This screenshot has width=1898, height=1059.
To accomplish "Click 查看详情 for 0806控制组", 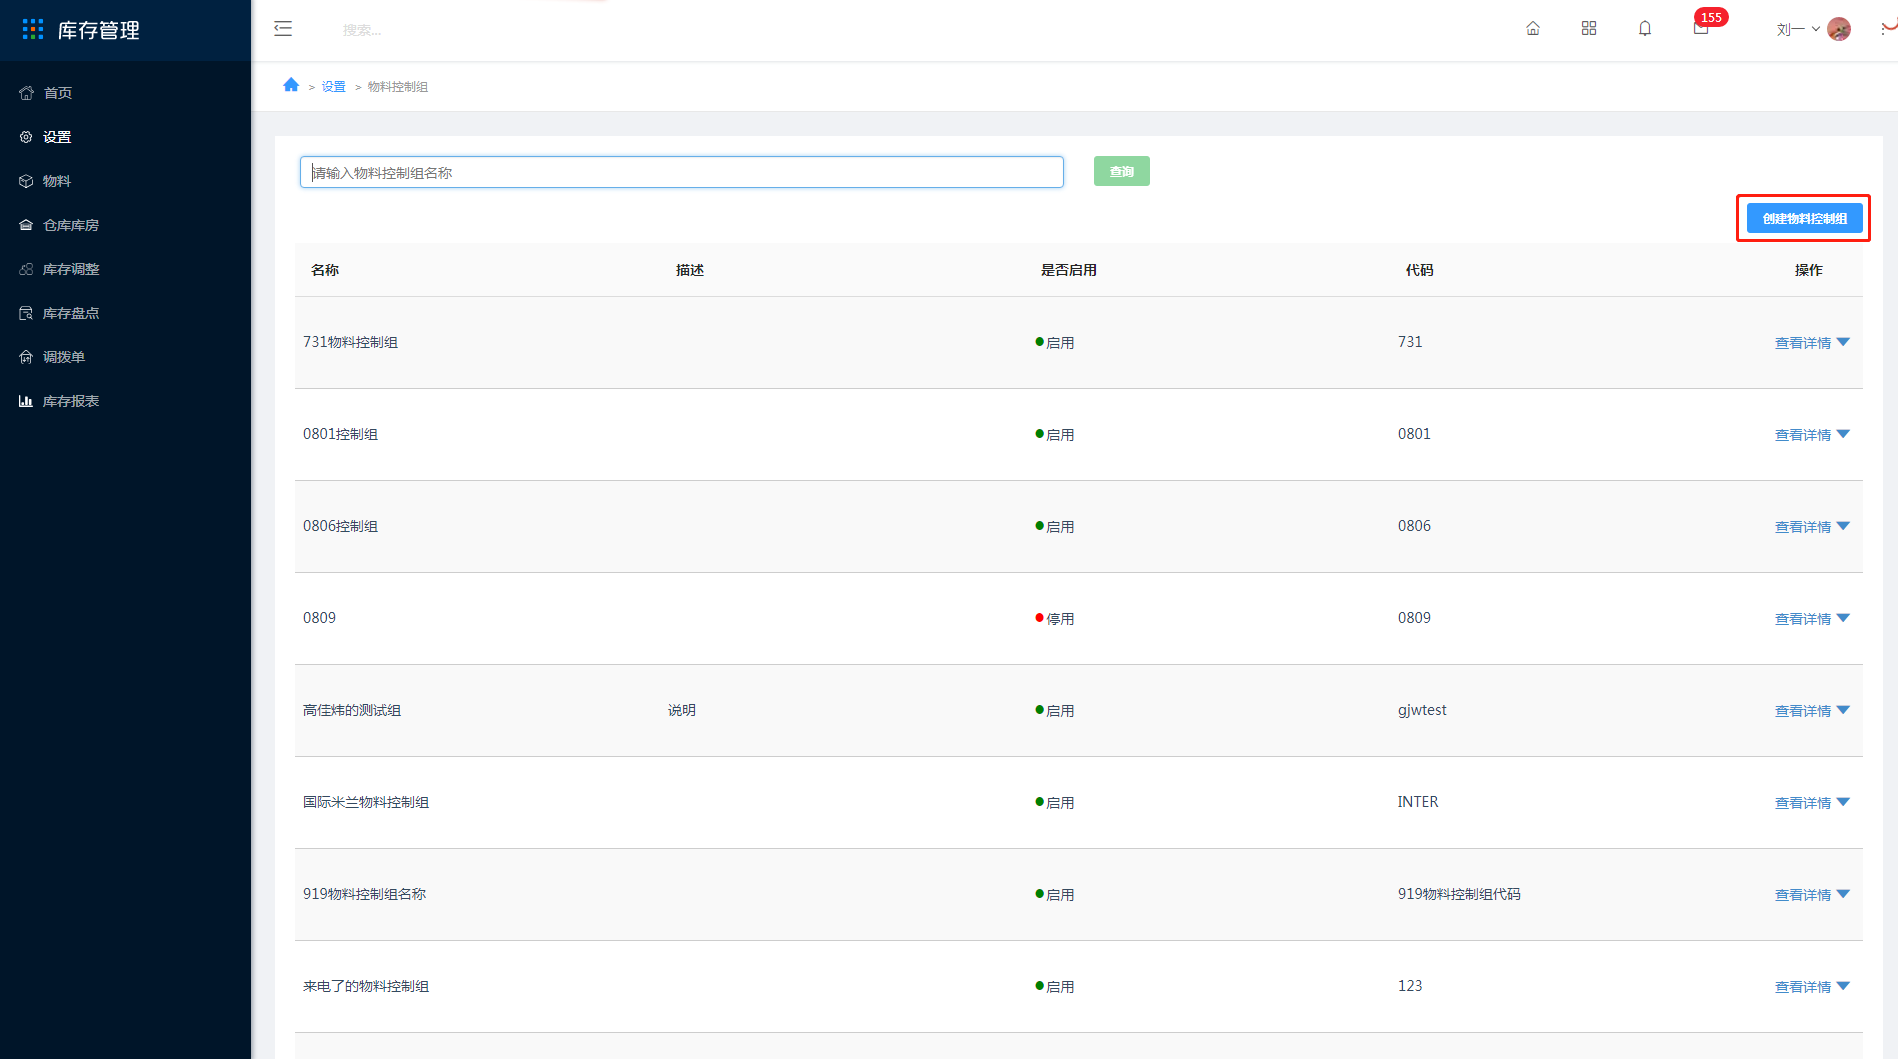I will click(1802, 527).
